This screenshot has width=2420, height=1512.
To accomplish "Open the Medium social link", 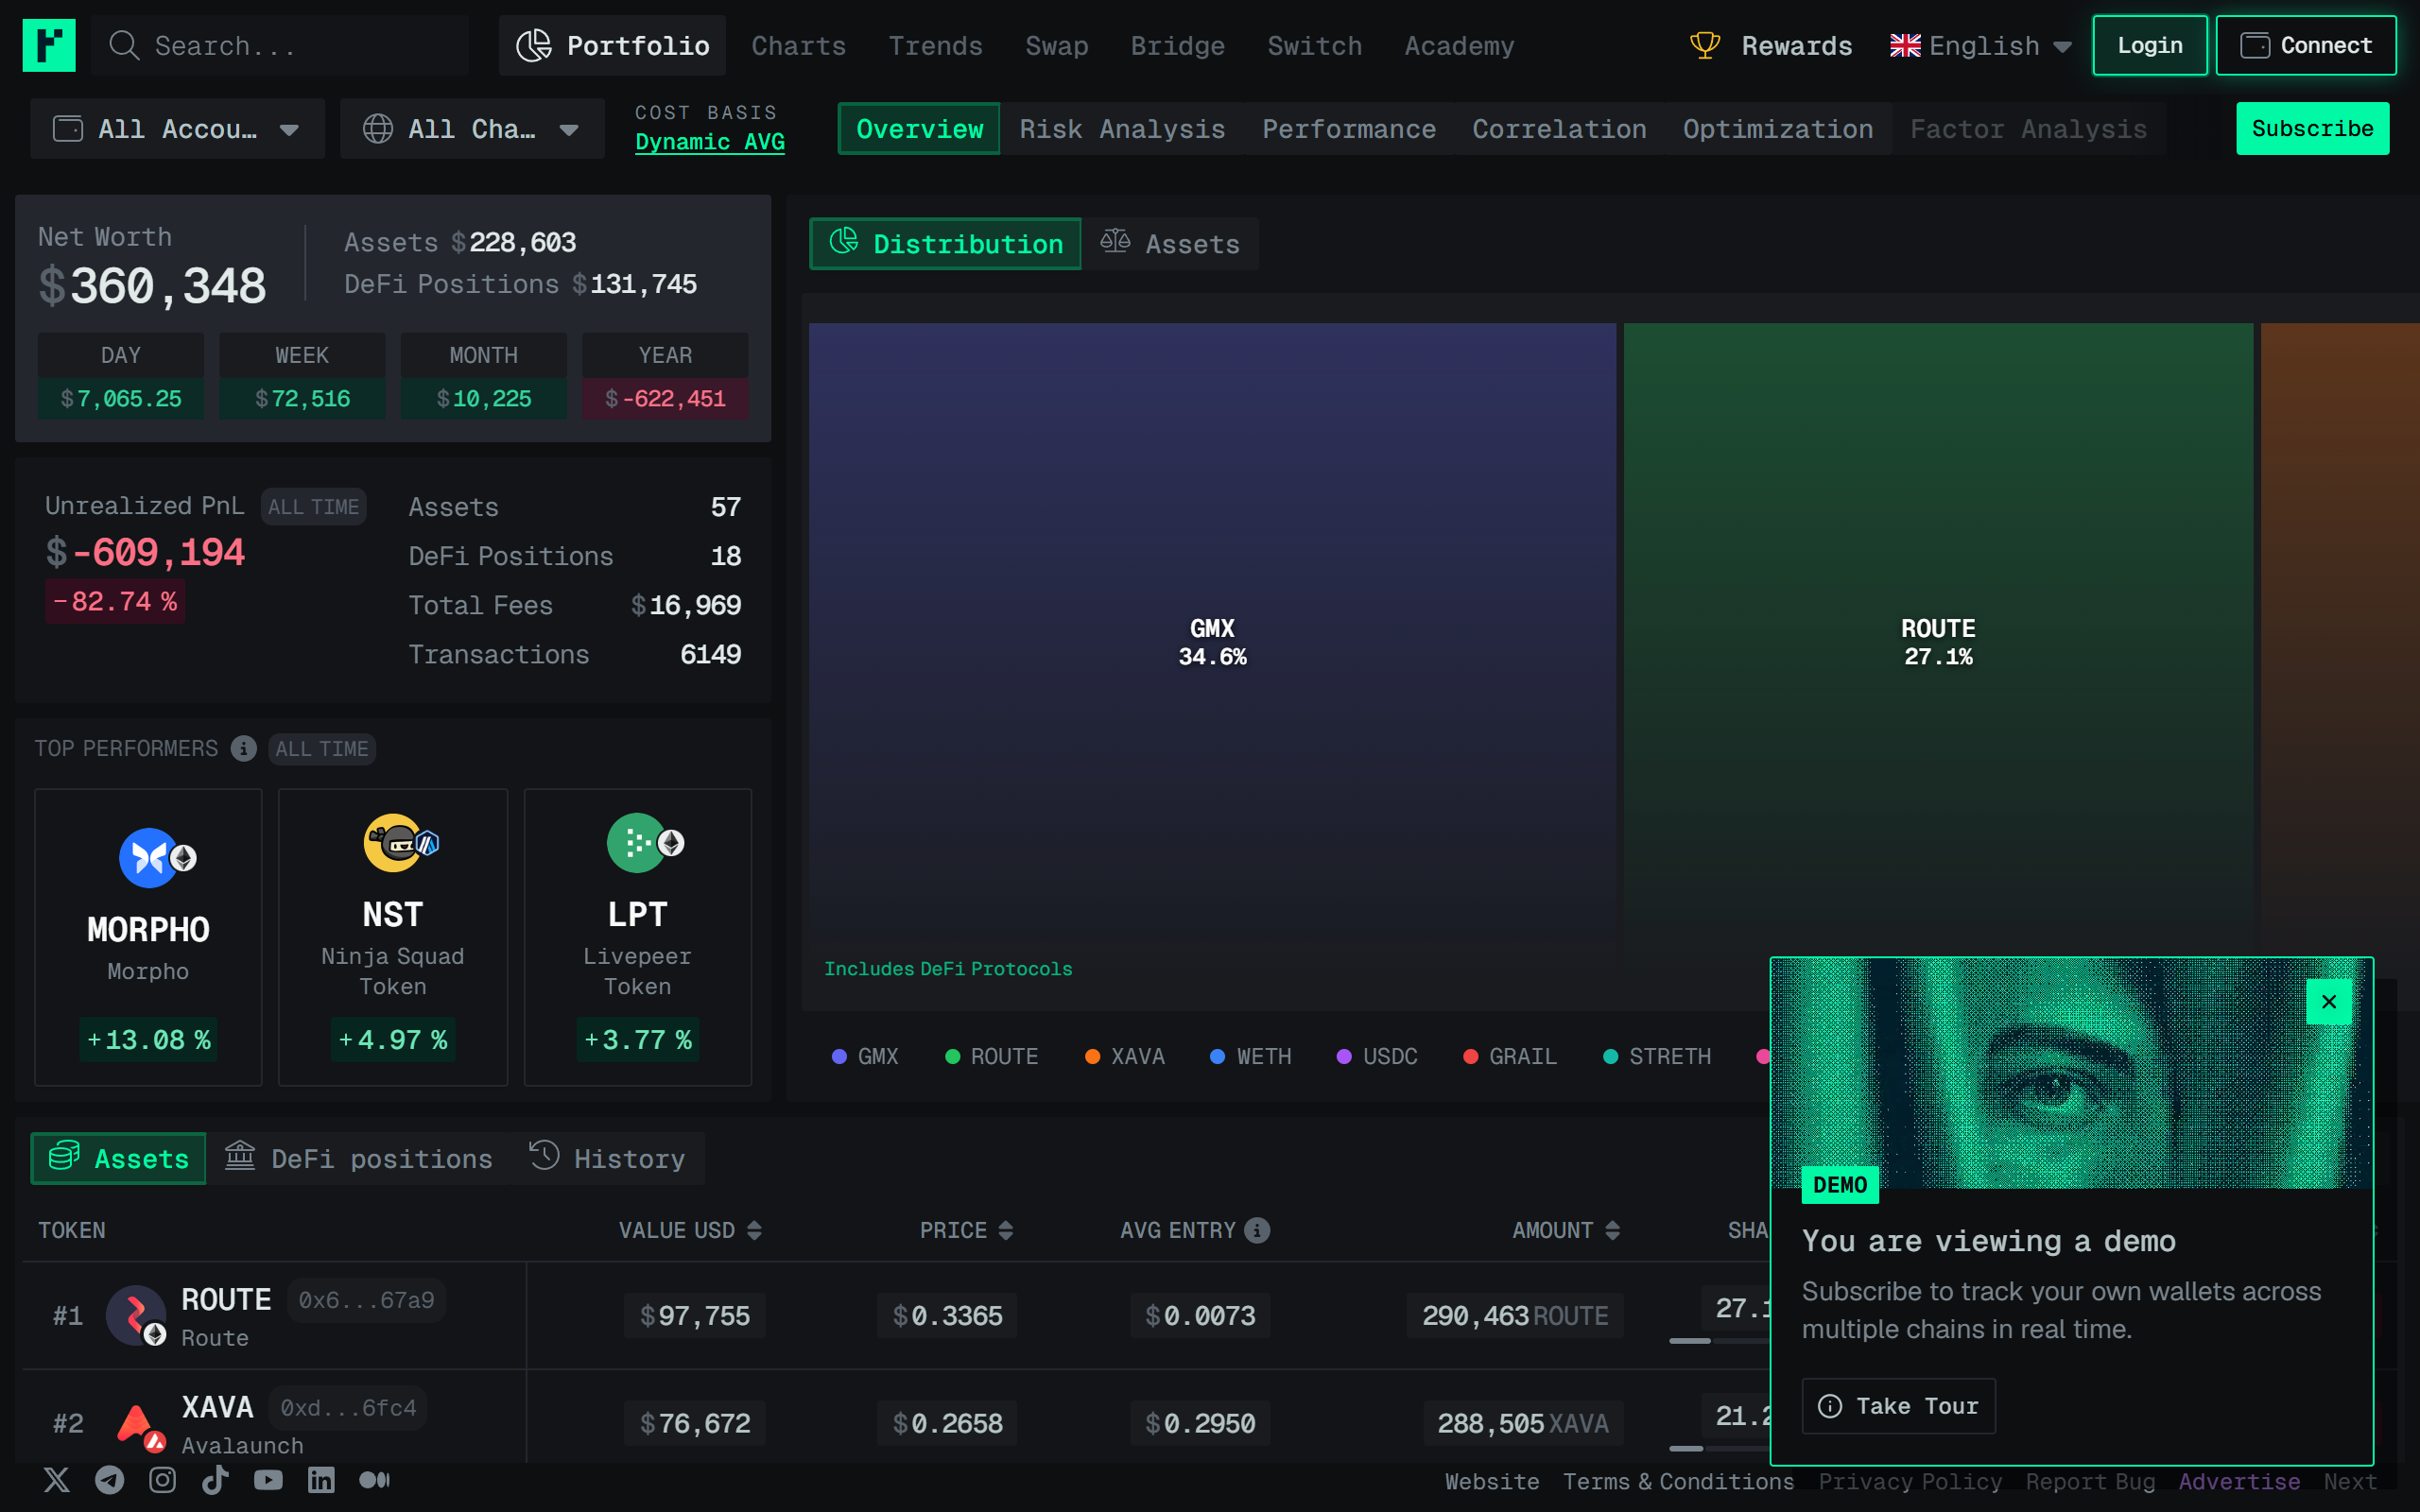I will pyautogui.click(x=374, y=1480).
